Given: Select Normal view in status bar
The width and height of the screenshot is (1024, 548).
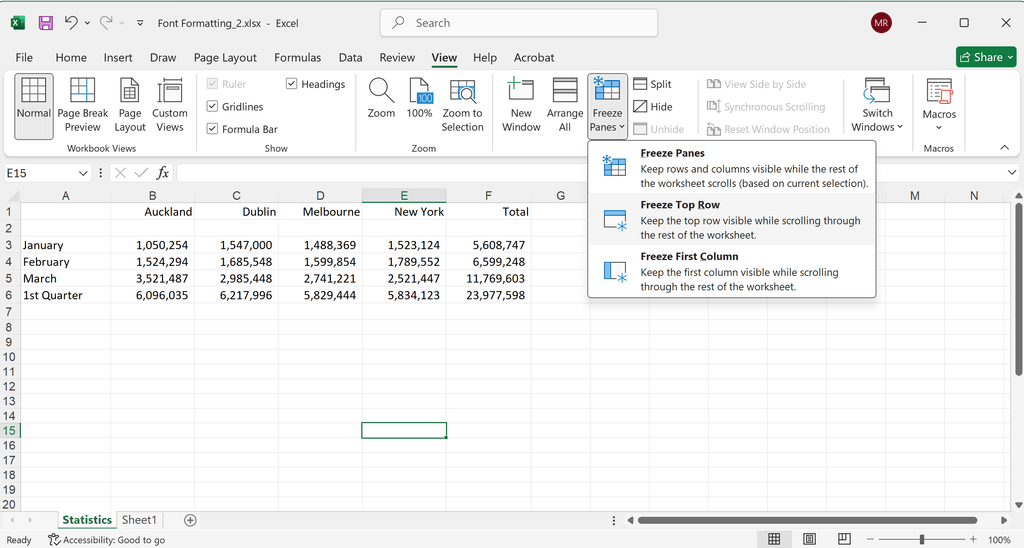Looking at the screenshot, I should tap(774, 539).
